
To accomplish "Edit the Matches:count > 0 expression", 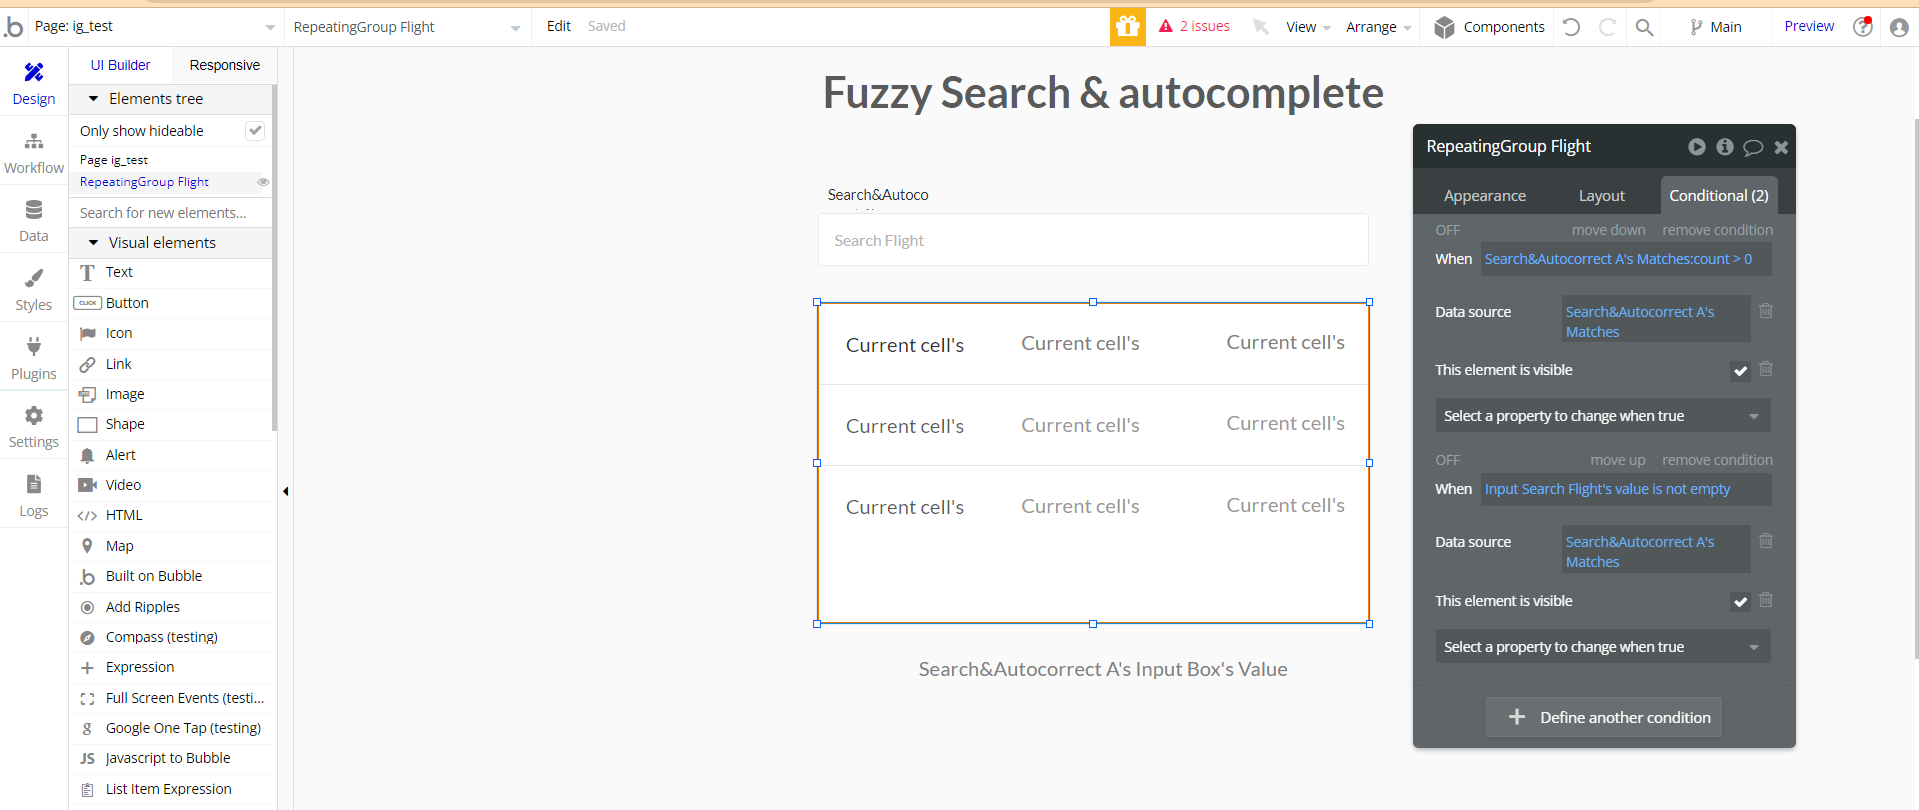I will click(x=1626, y=259).
